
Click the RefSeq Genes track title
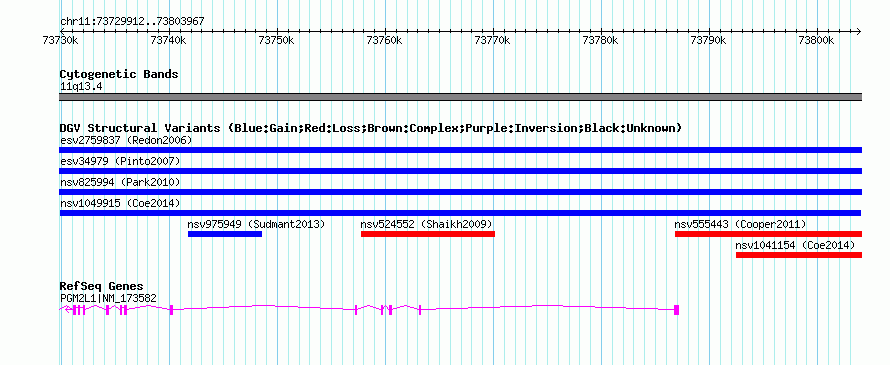102,286
